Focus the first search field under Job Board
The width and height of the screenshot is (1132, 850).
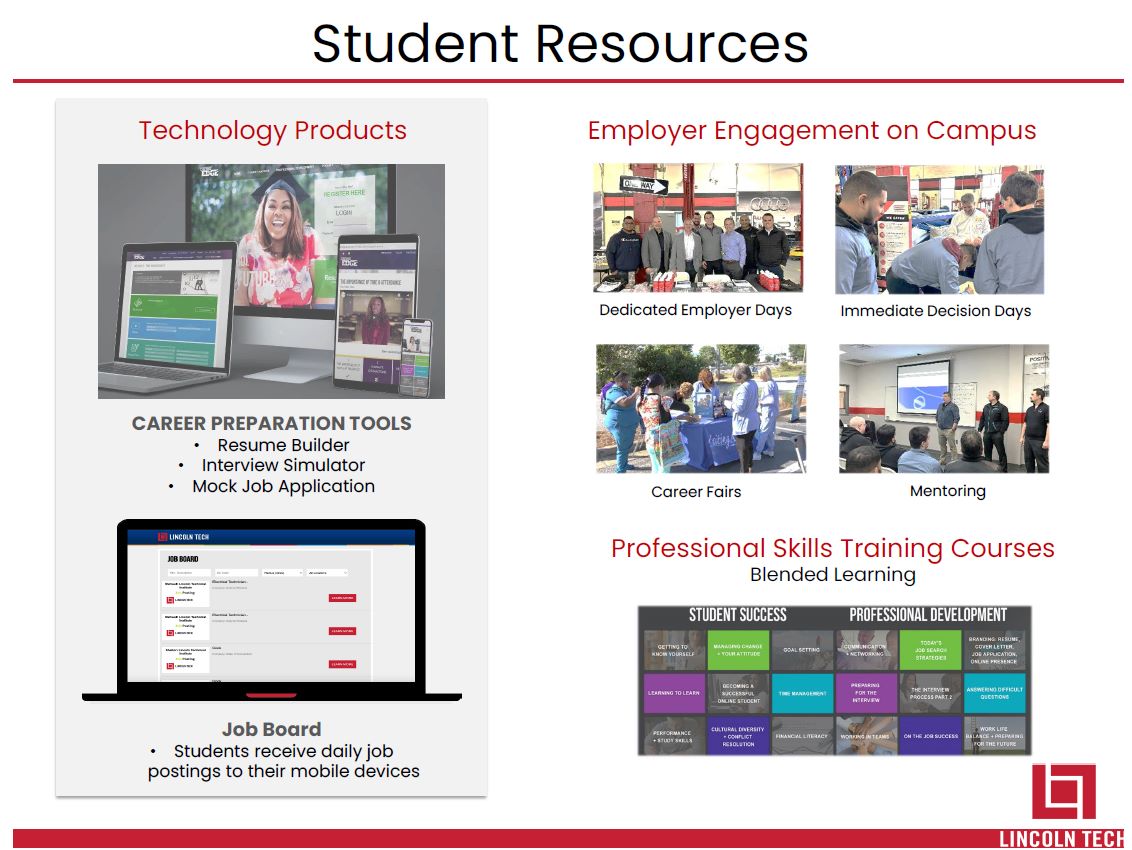[189, 573]
